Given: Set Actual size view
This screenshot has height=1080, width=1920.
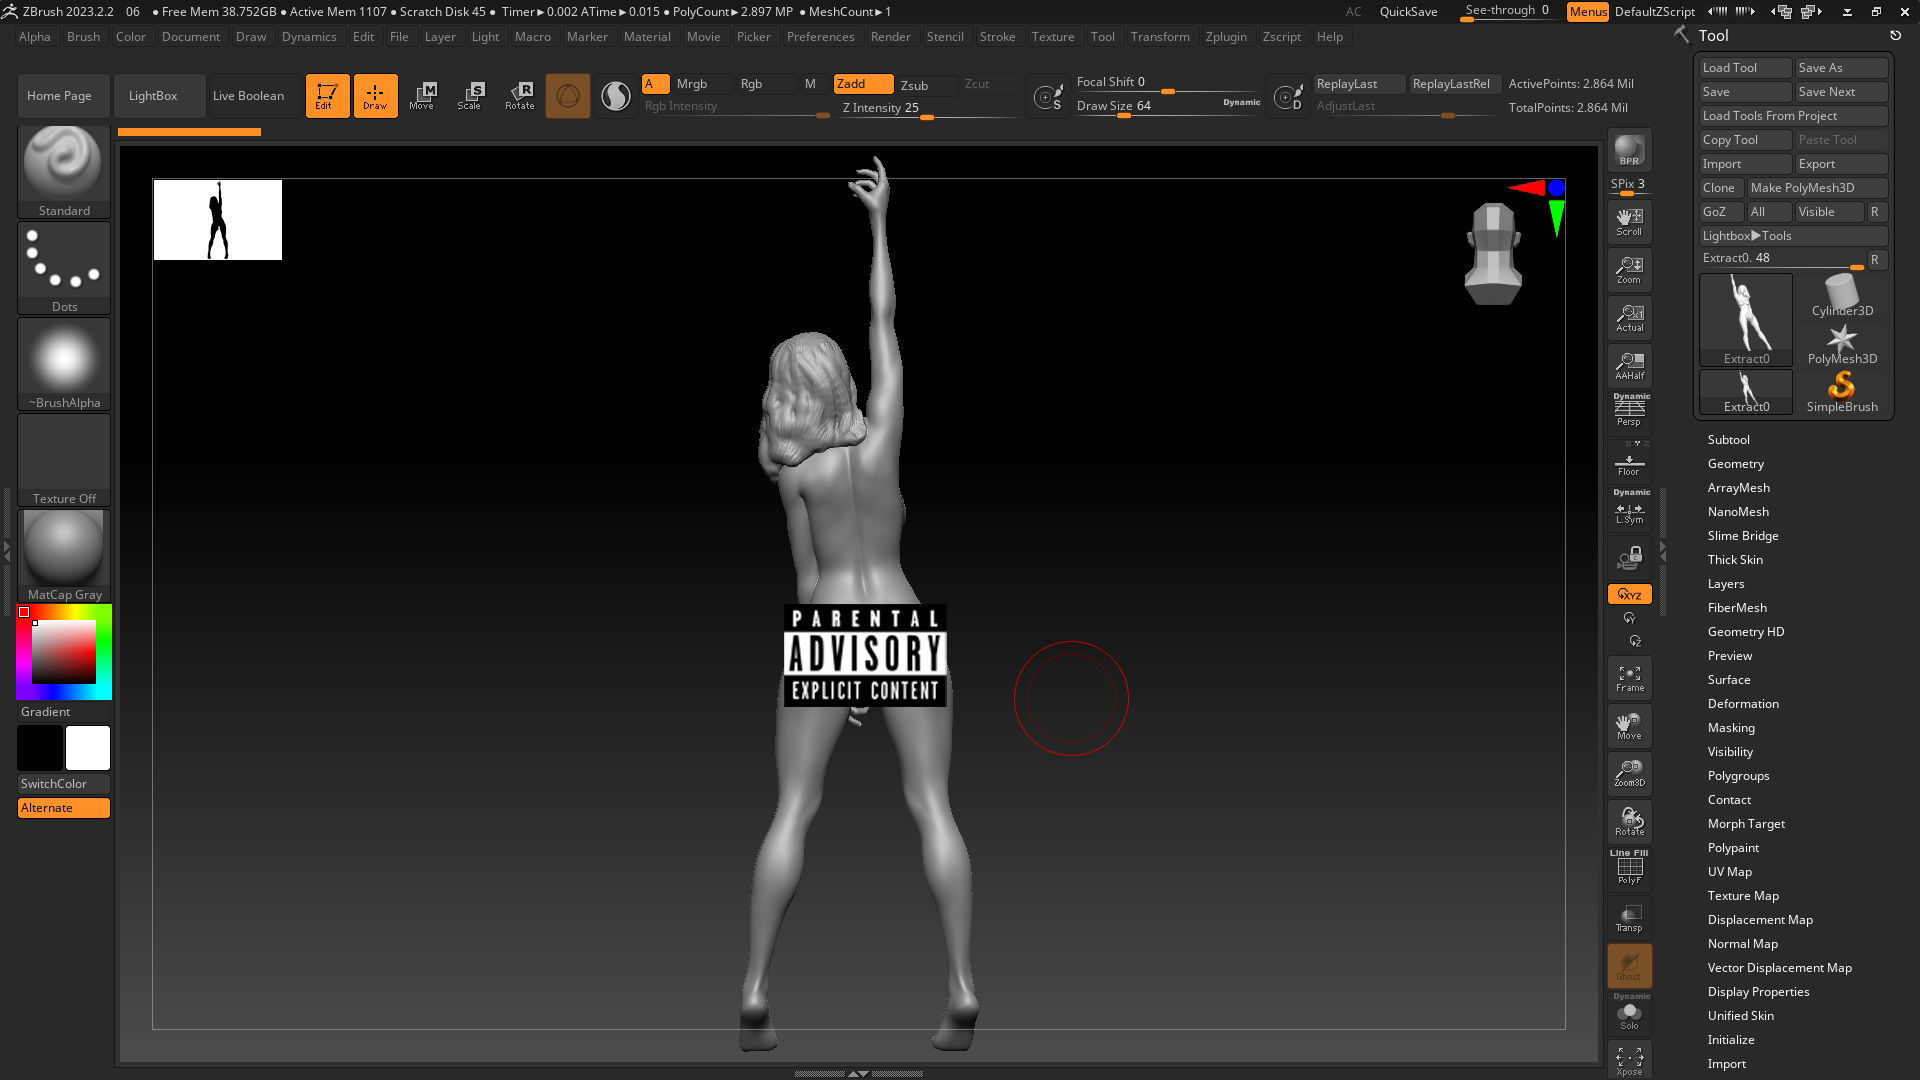Looking at the screenshot, I should click(x=1629, y=318).
